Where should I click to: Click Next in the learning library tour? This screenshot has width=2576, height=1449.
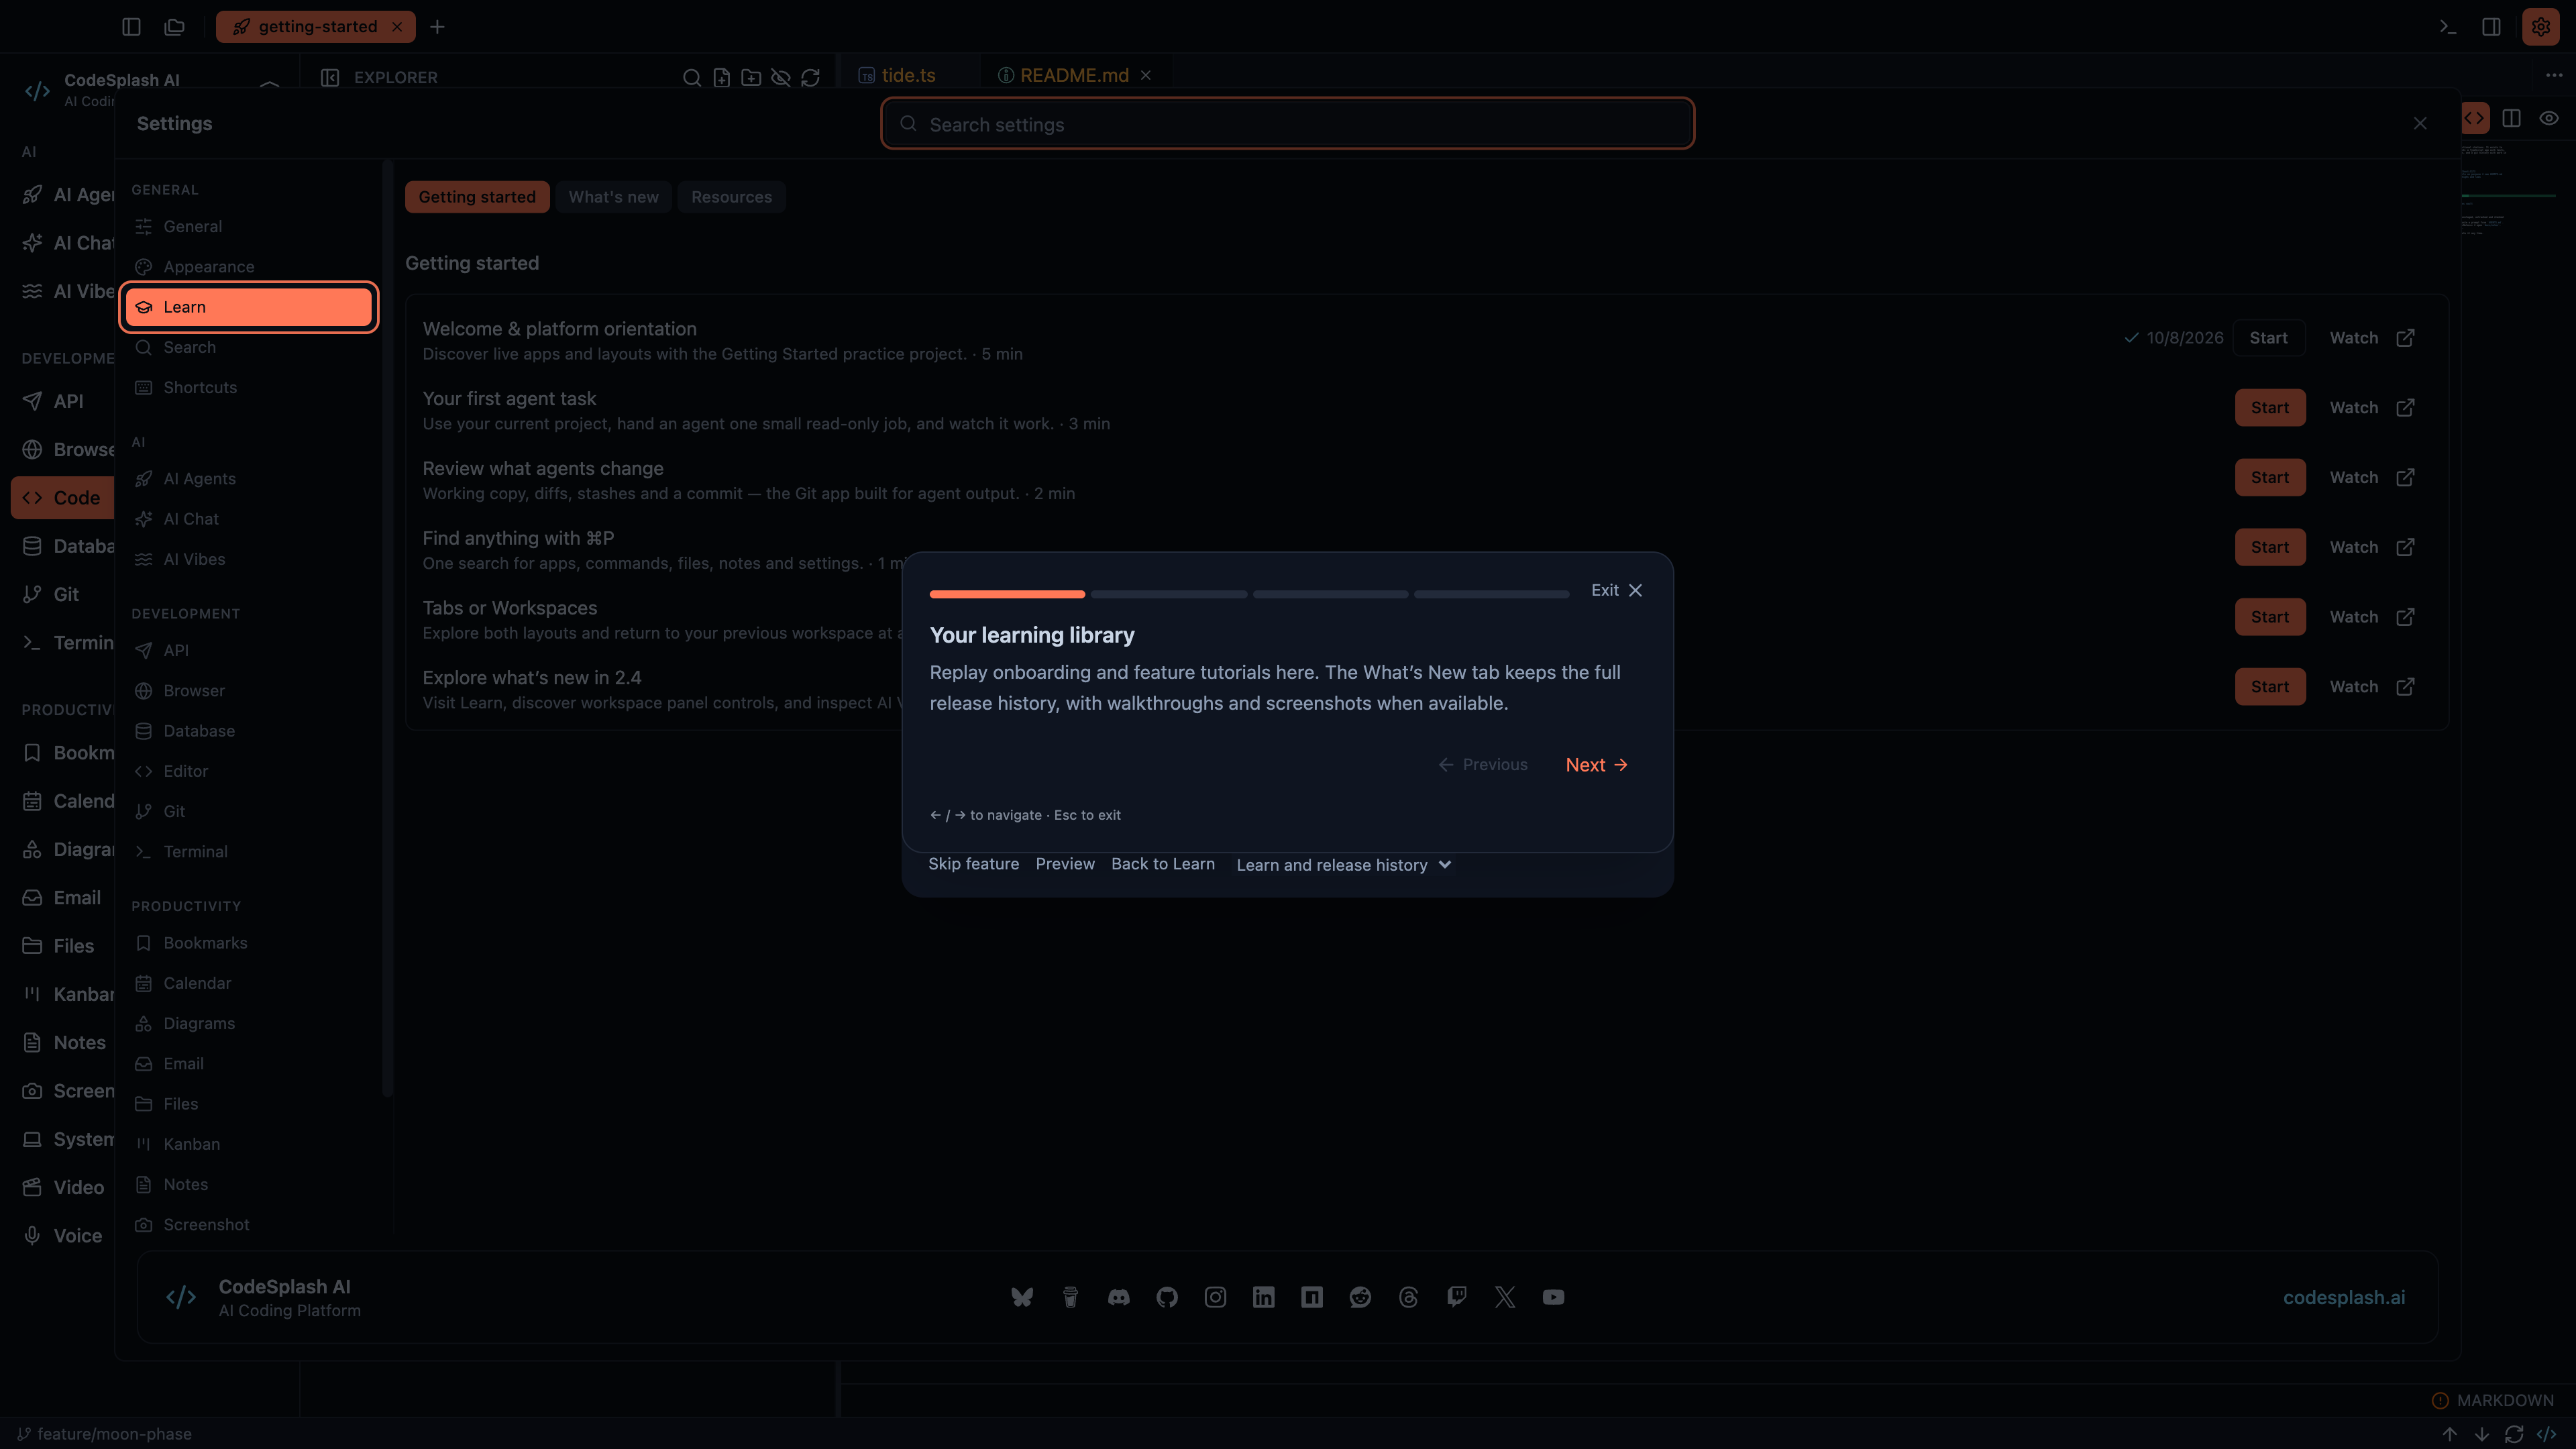click(x=1596, y=765)
